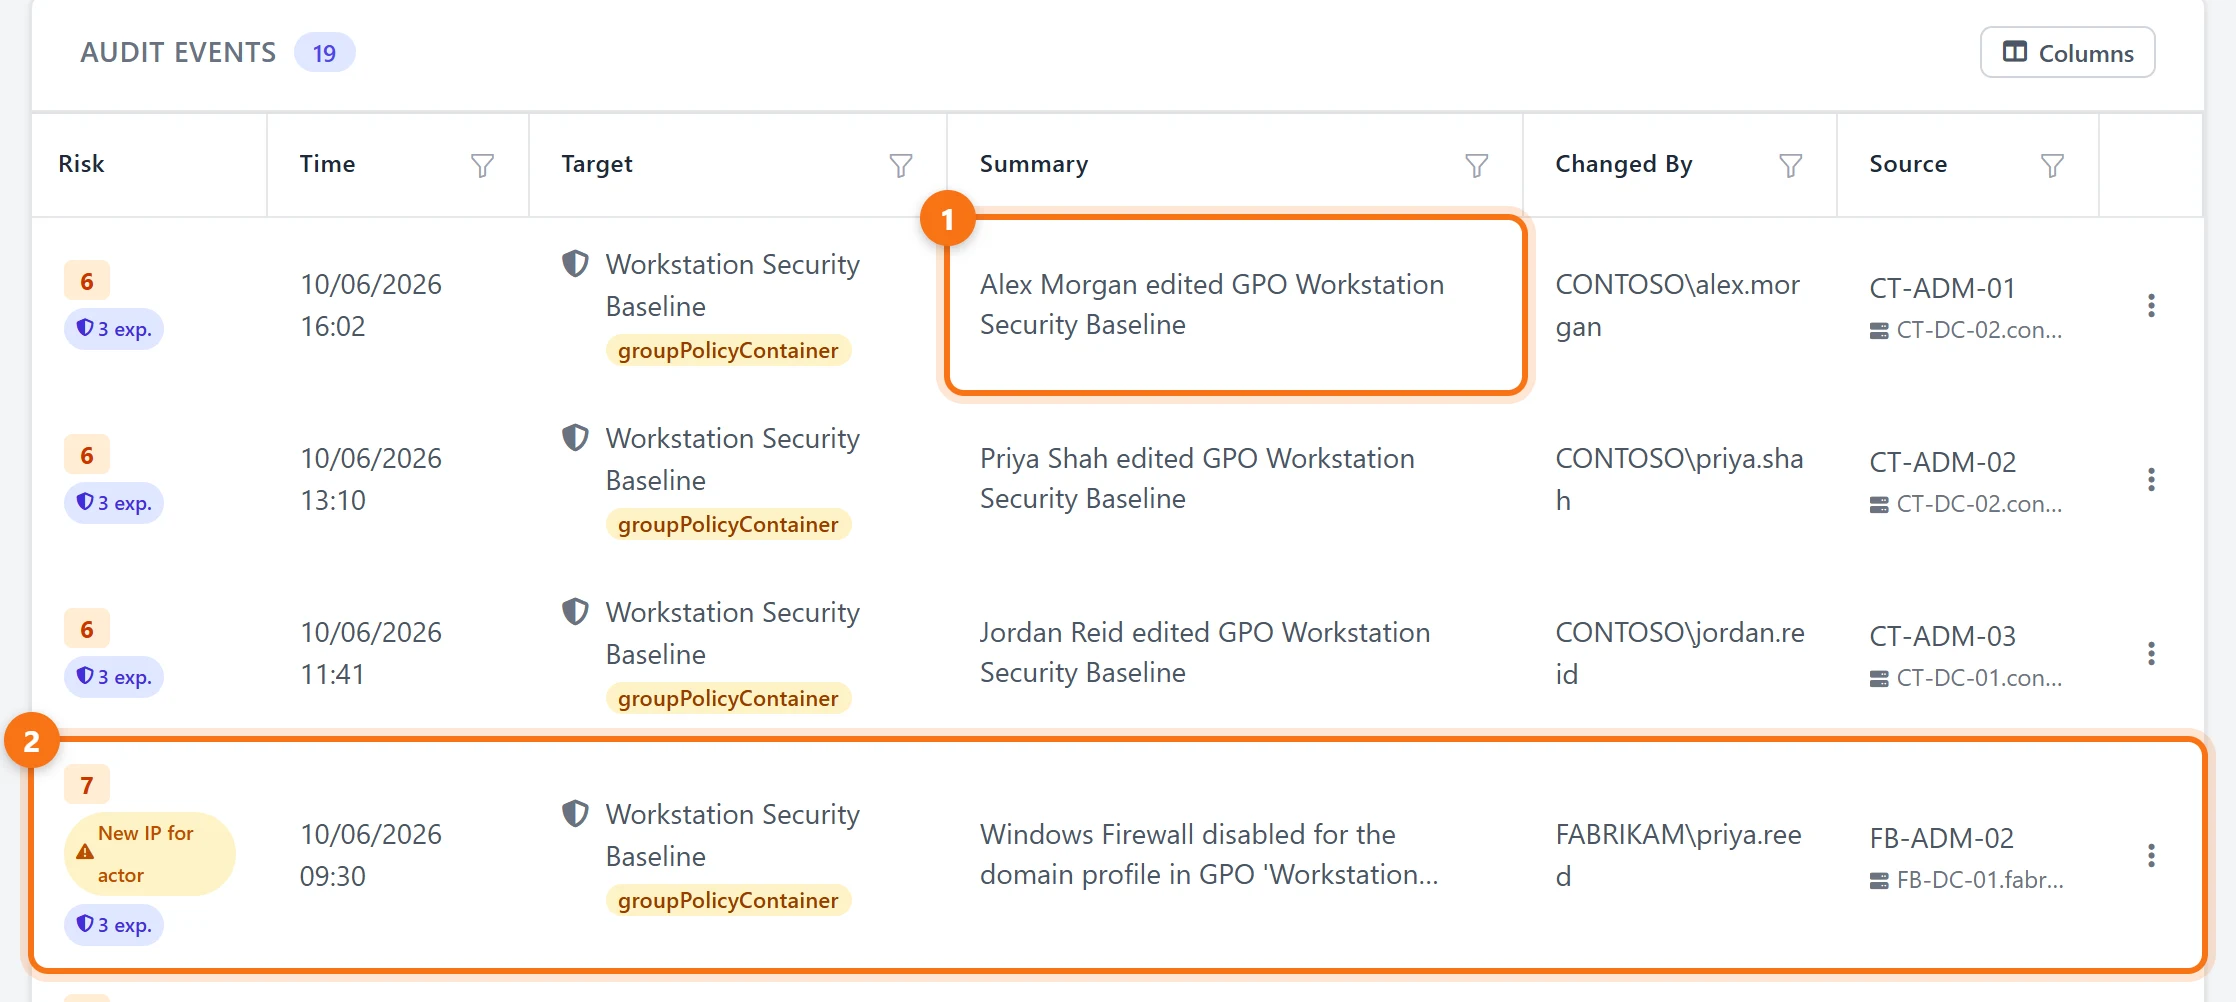Click shield icon in the 13:10 row target

pyautogui.click(x=575, y=438)
